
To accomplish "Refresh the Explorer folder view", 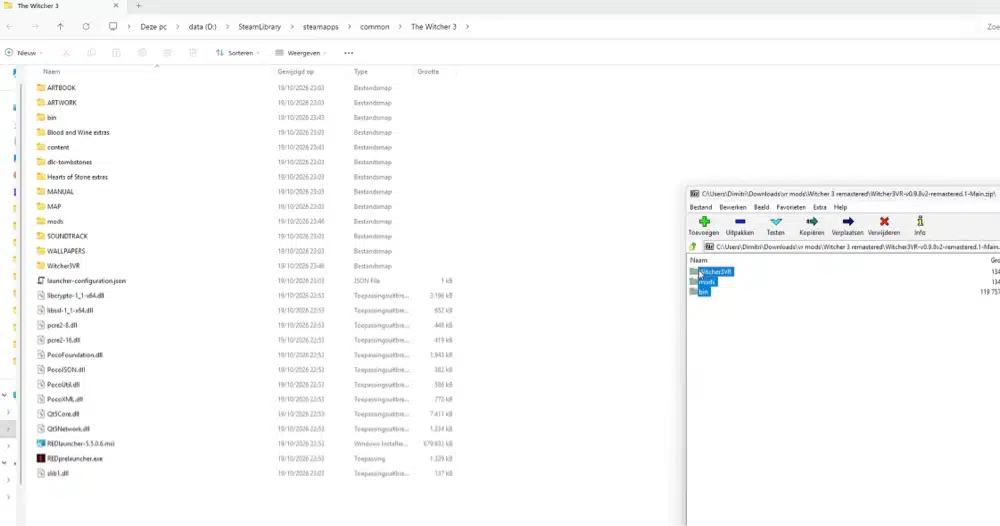I will [86, 27].
